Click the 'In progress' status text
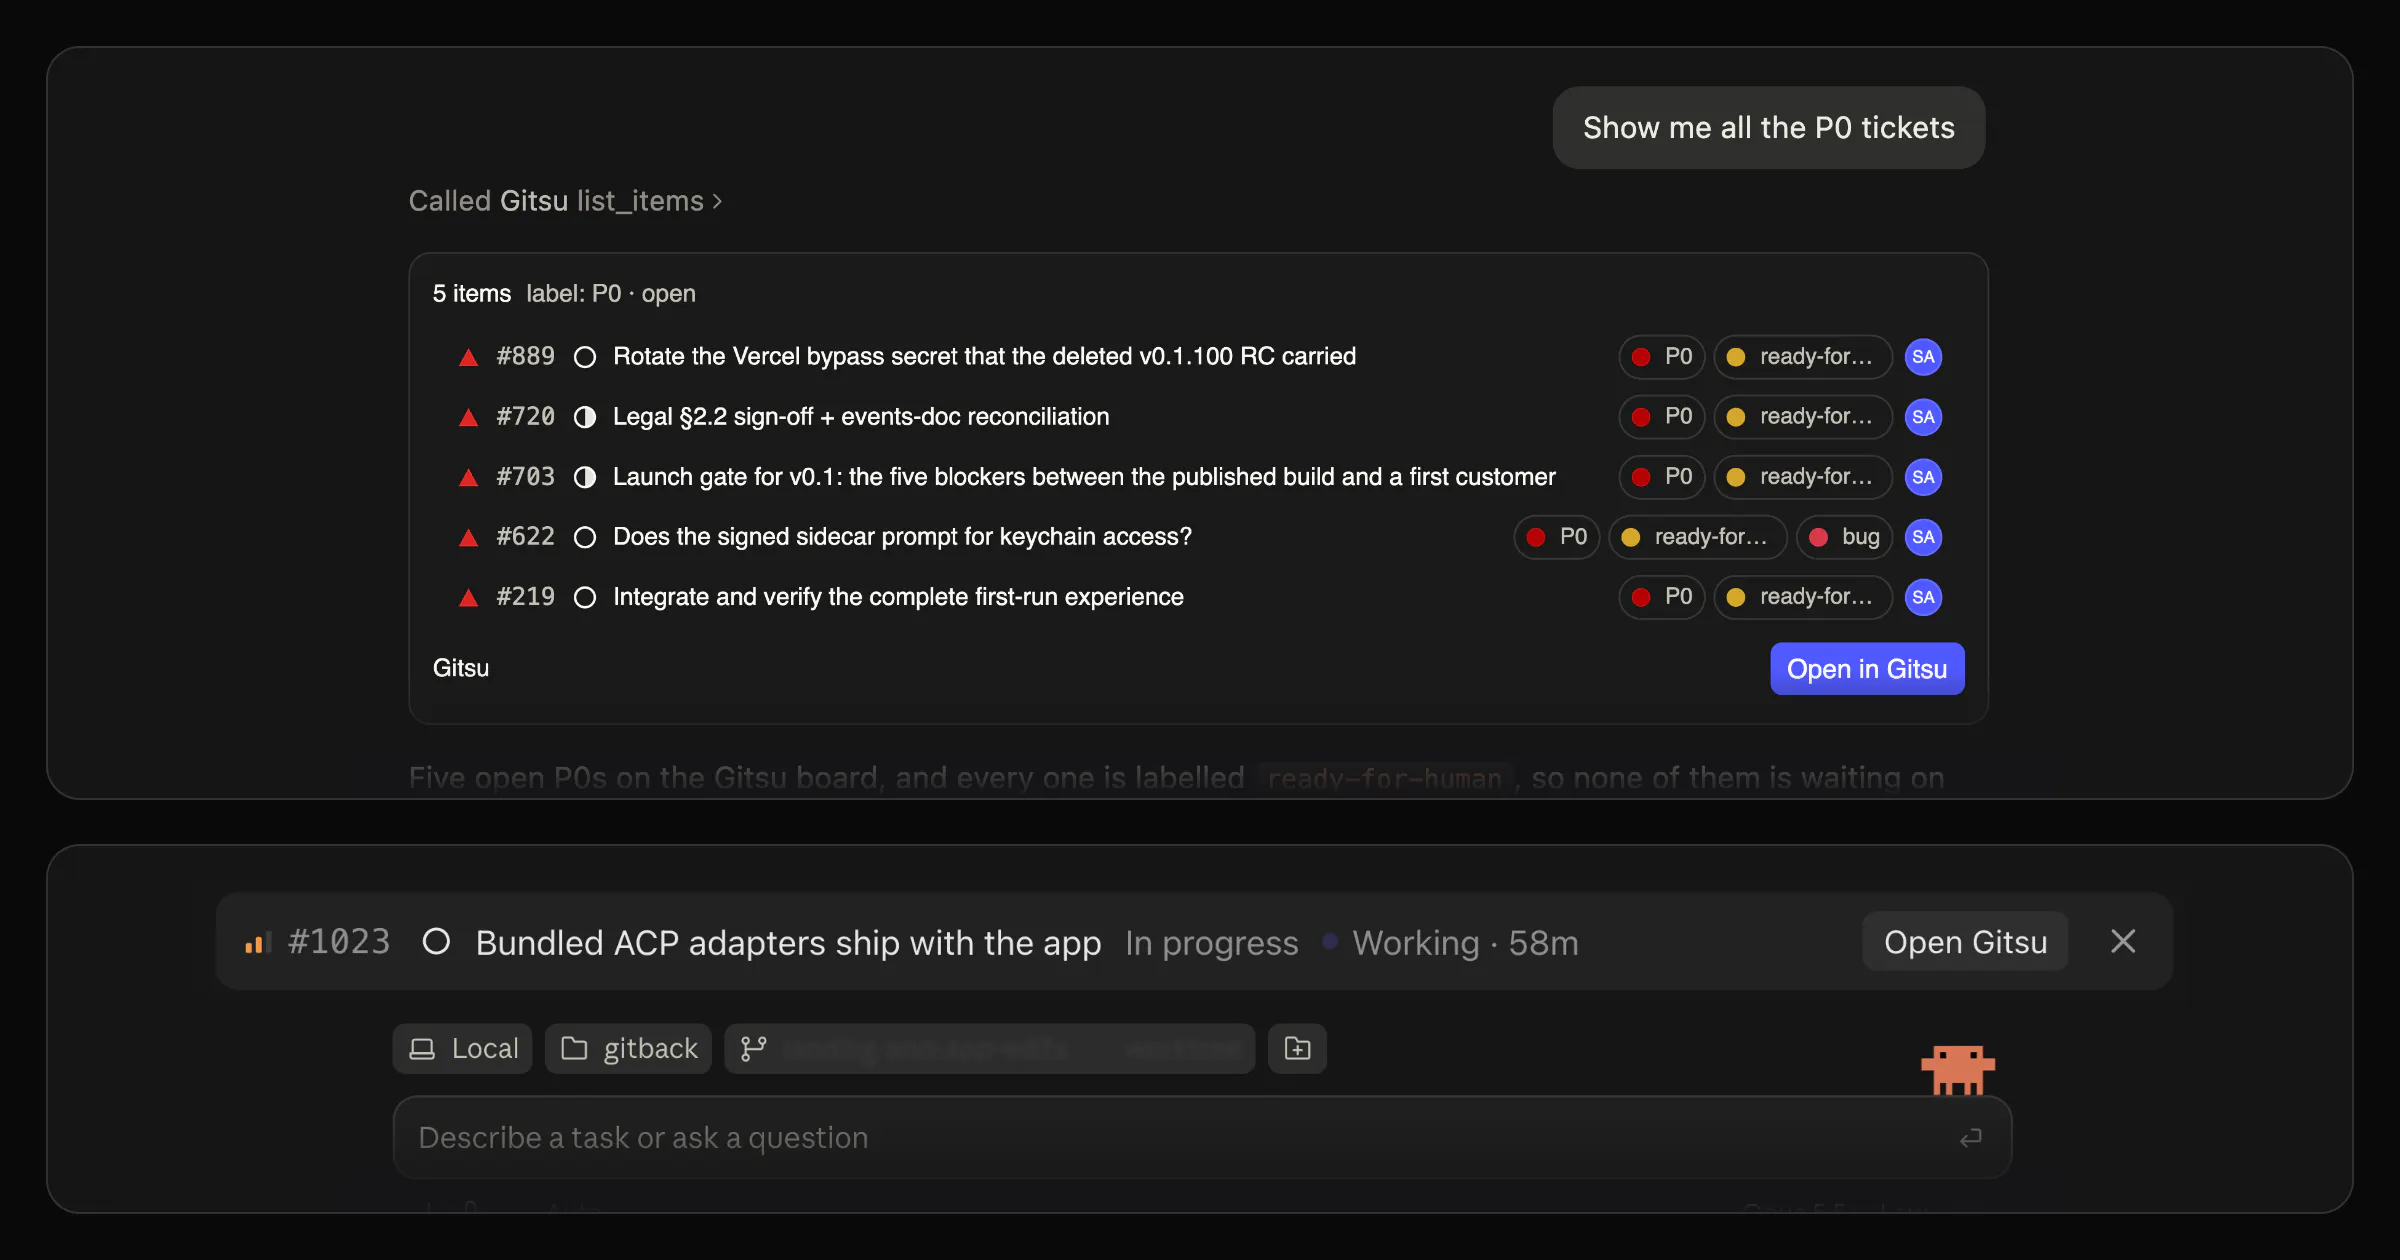Image resolution: width=2400 pixels, height=1260 pixels. 1211,943
